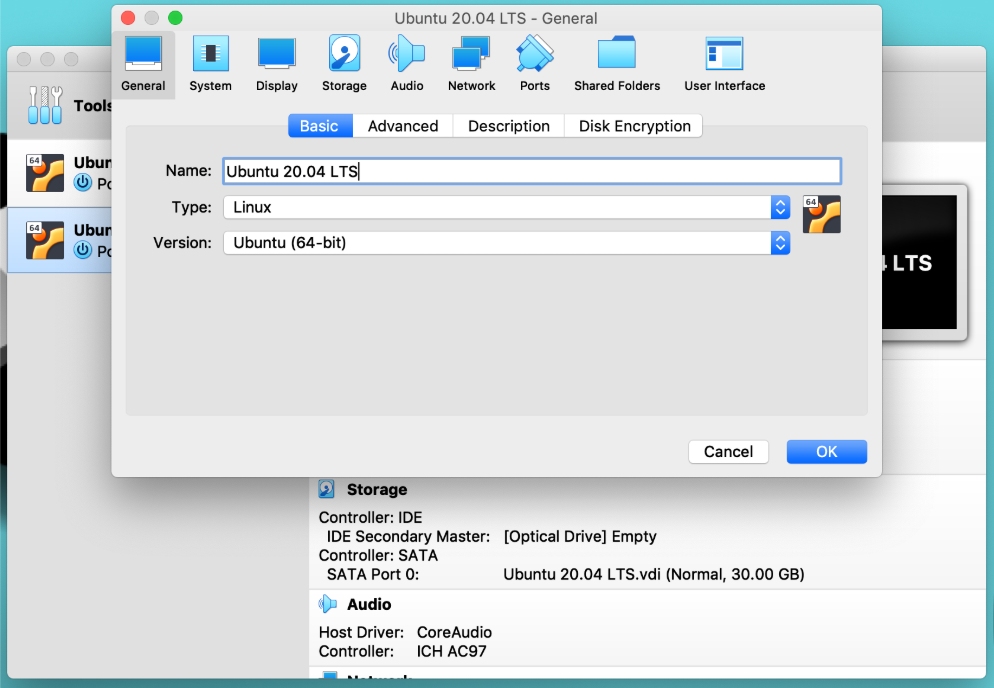Screen dimensions: 994x688
Task: Click the Audio section heading in details
Action: click(x=369, y=604)
